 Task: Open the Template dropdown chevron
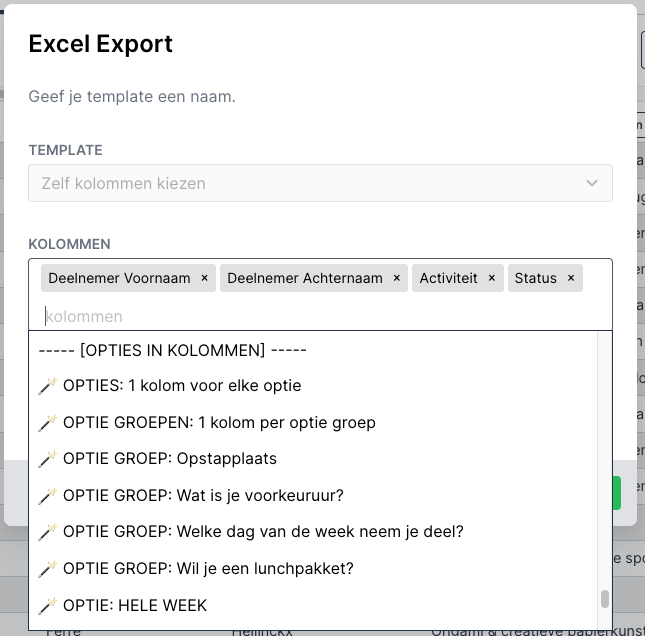pyautogui.click(x=592, y=183)
